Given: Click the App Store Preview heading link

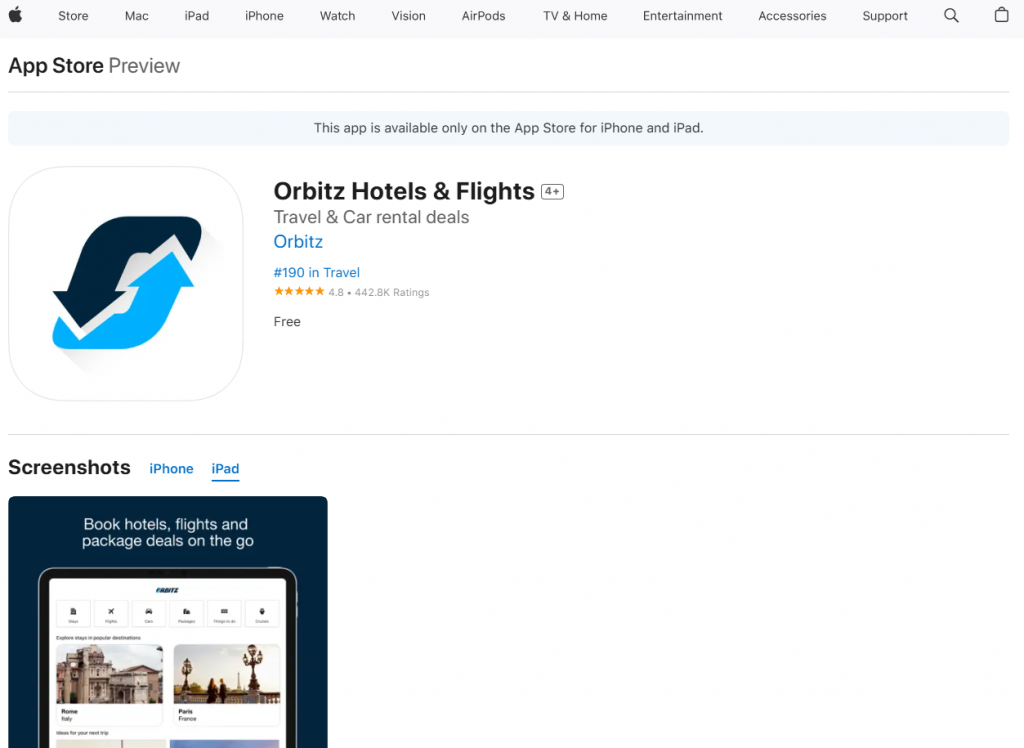Looking at the screenshot, I should click(x=55, y=65).
